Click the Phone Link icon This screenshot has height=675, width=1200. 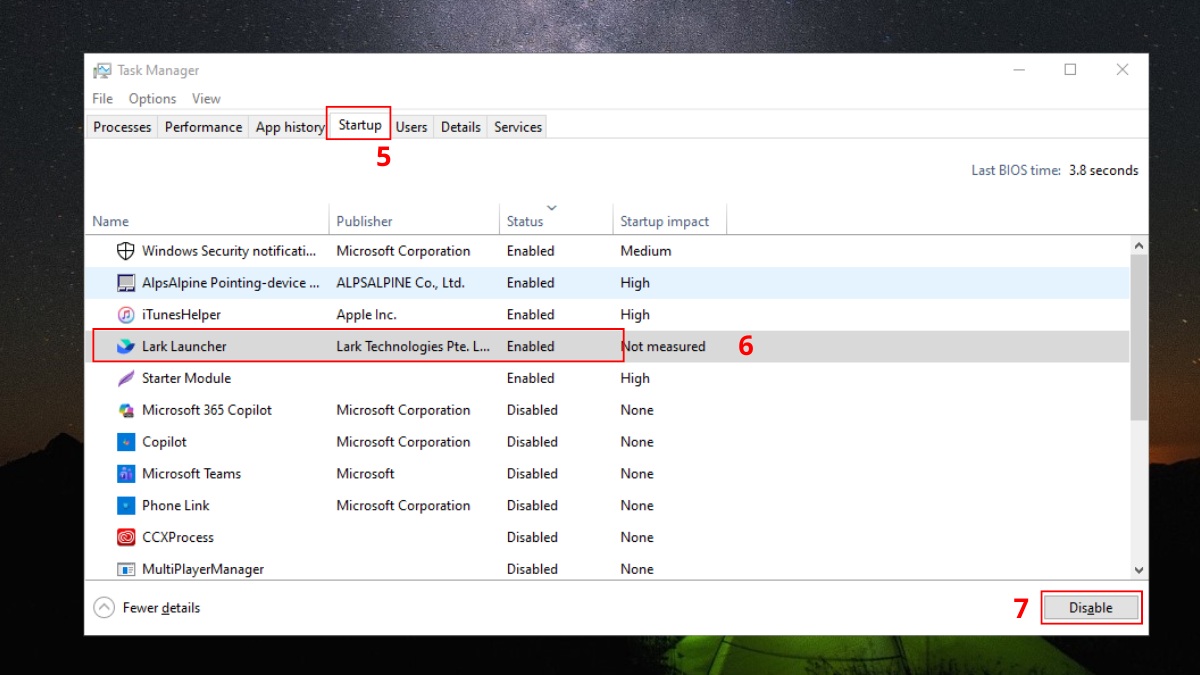[x=125, y=505]
